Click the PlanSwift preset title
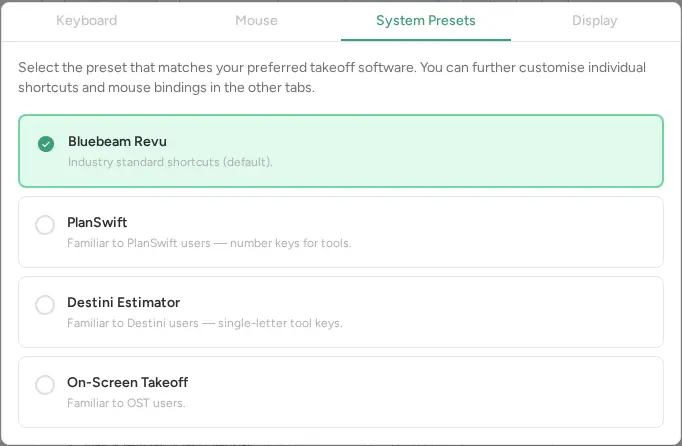682x446 pixels. 97,222
